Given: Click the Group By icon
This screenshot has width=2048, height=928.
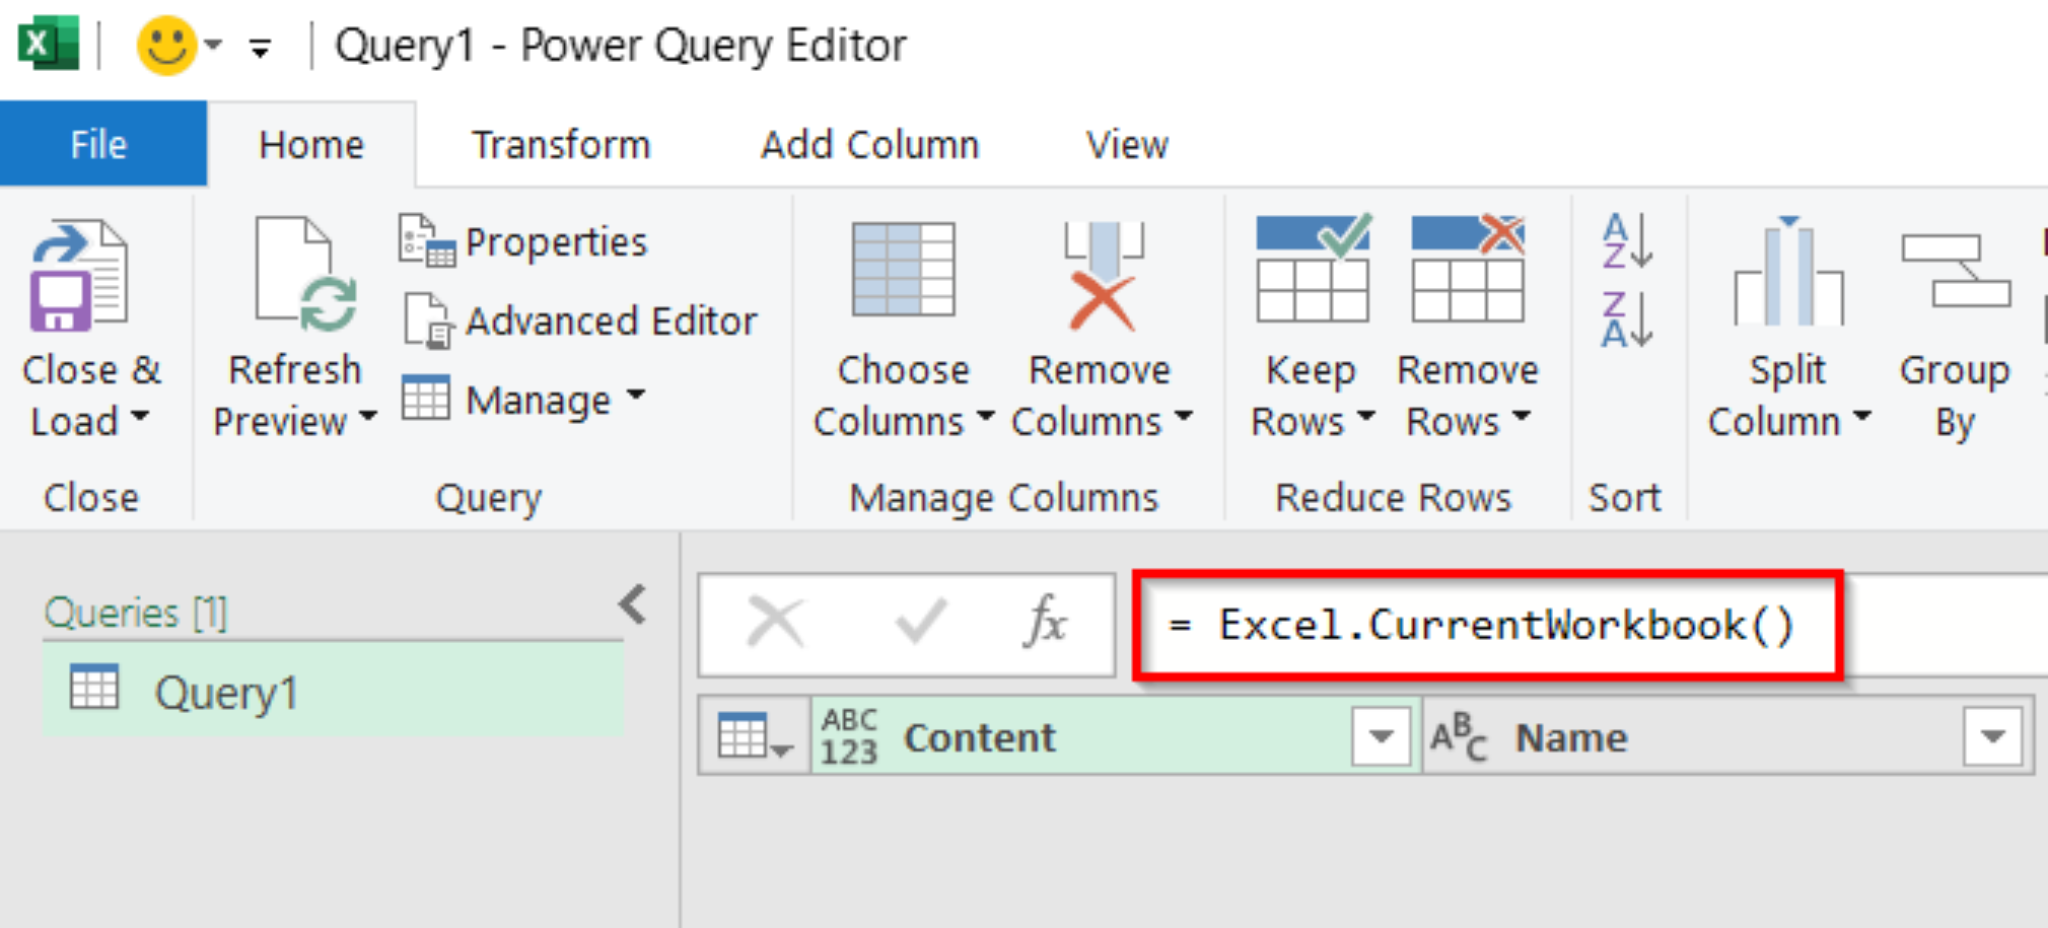Looking at the screenshot, I should tap(1956, 272).
